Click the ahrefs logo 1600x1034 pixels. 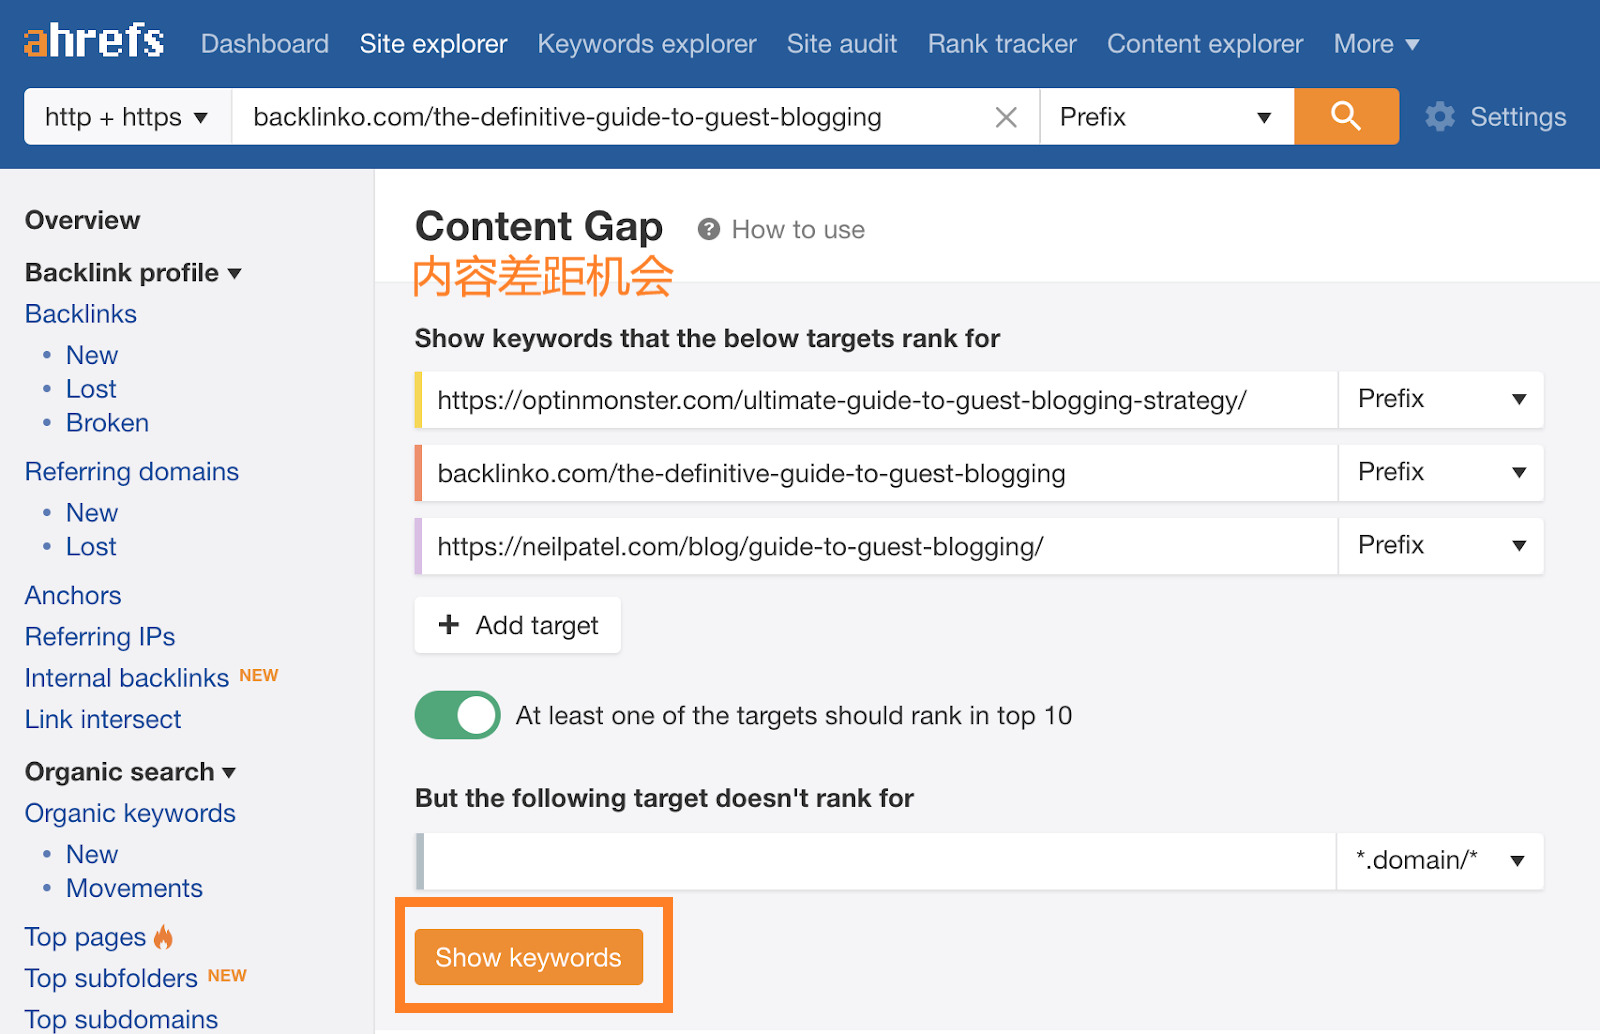pyautogui.click(x=93, y=41)
